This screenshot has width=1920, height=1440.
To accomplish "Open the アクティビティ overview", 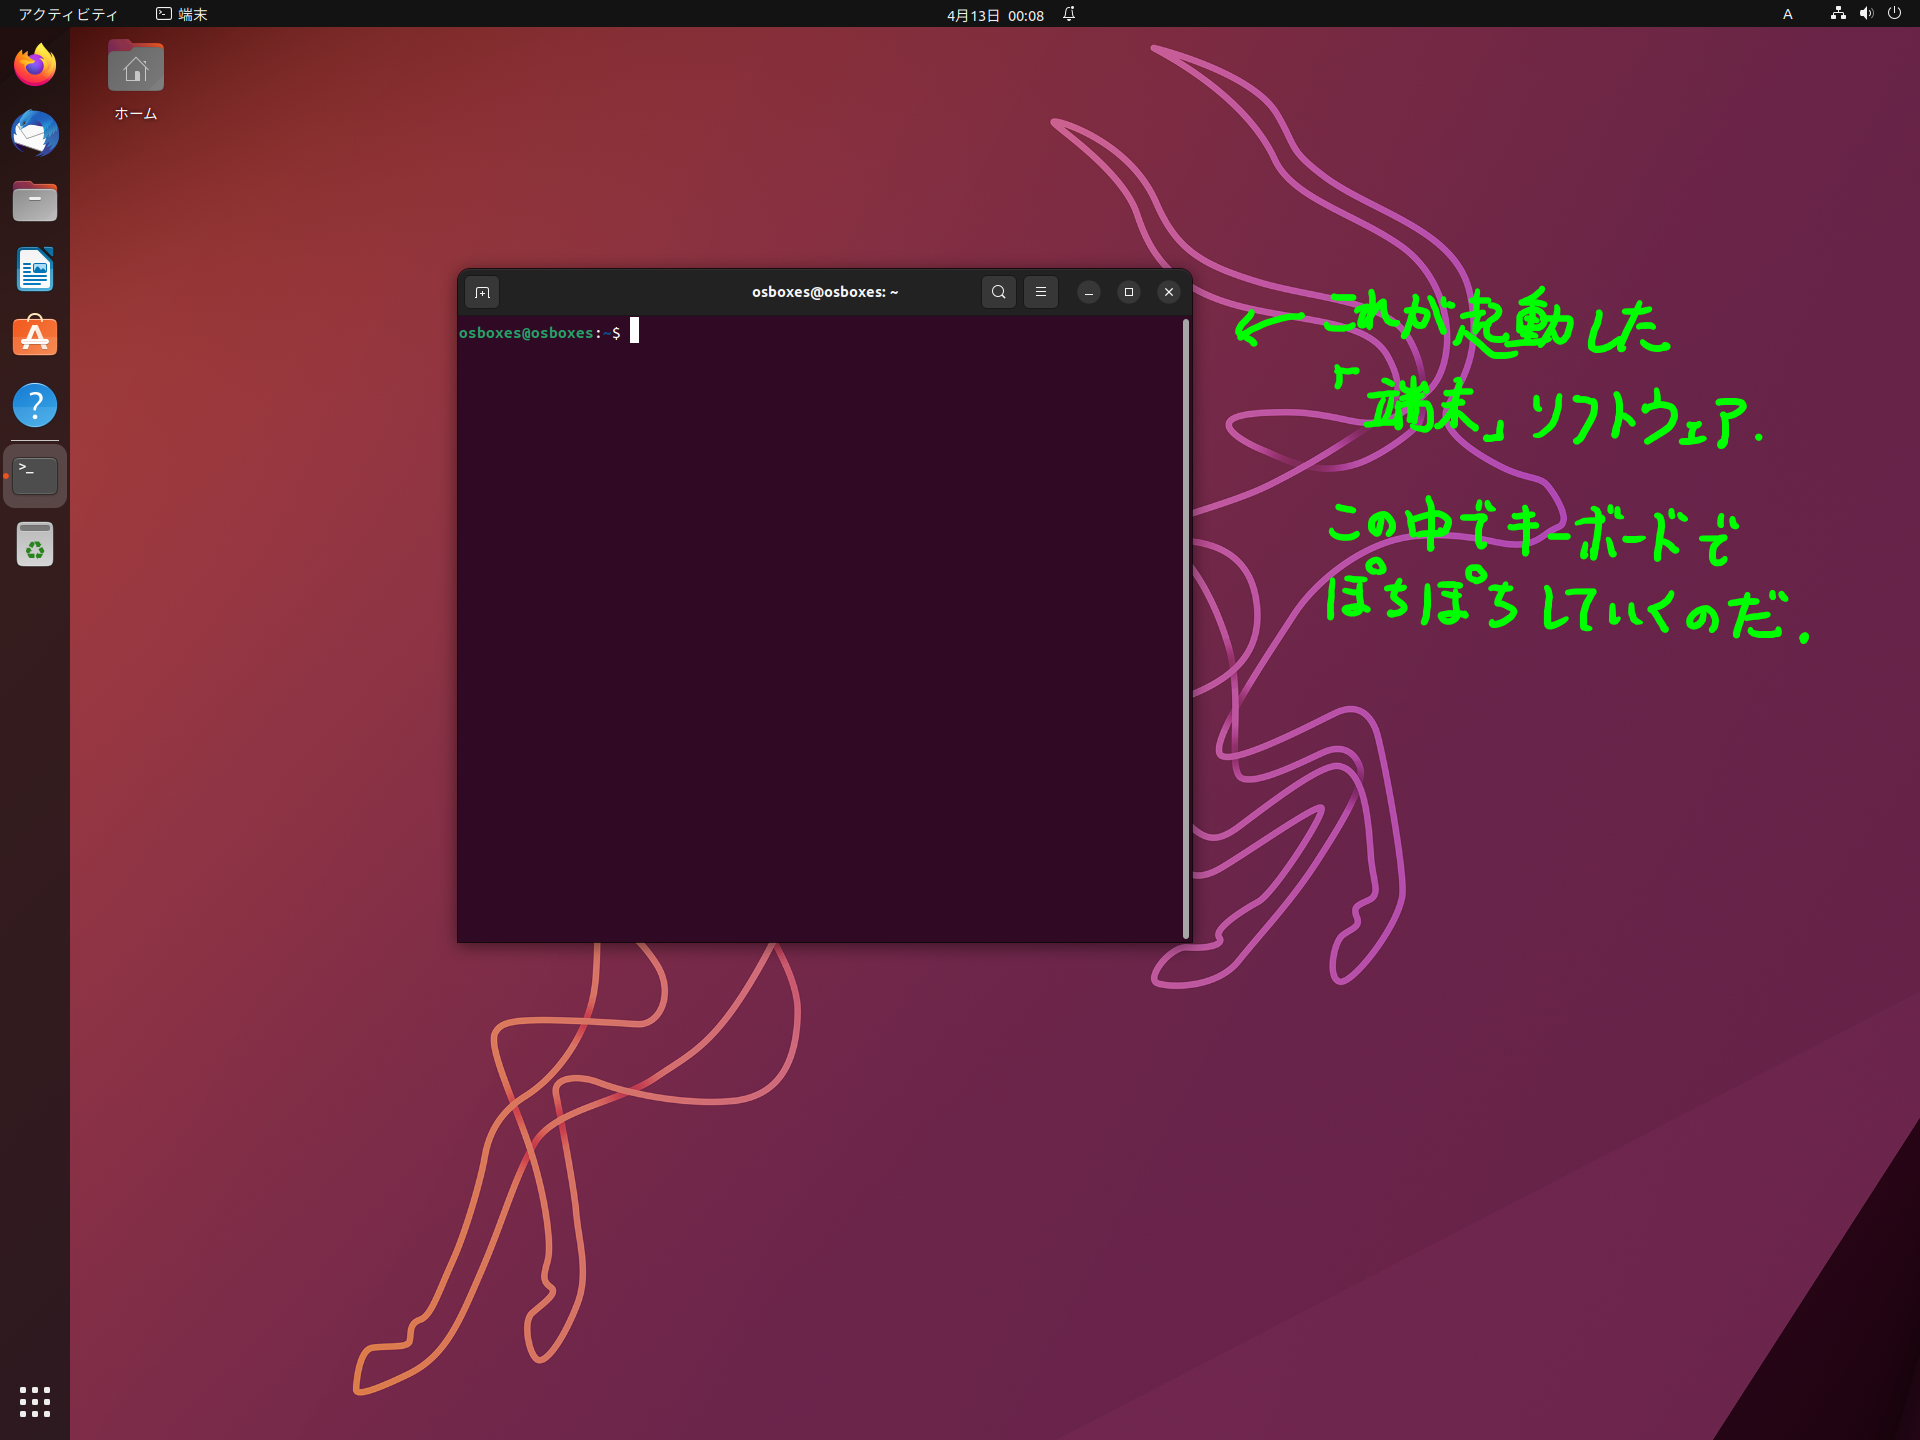I will pyautogui.click(x=68, y=14).
